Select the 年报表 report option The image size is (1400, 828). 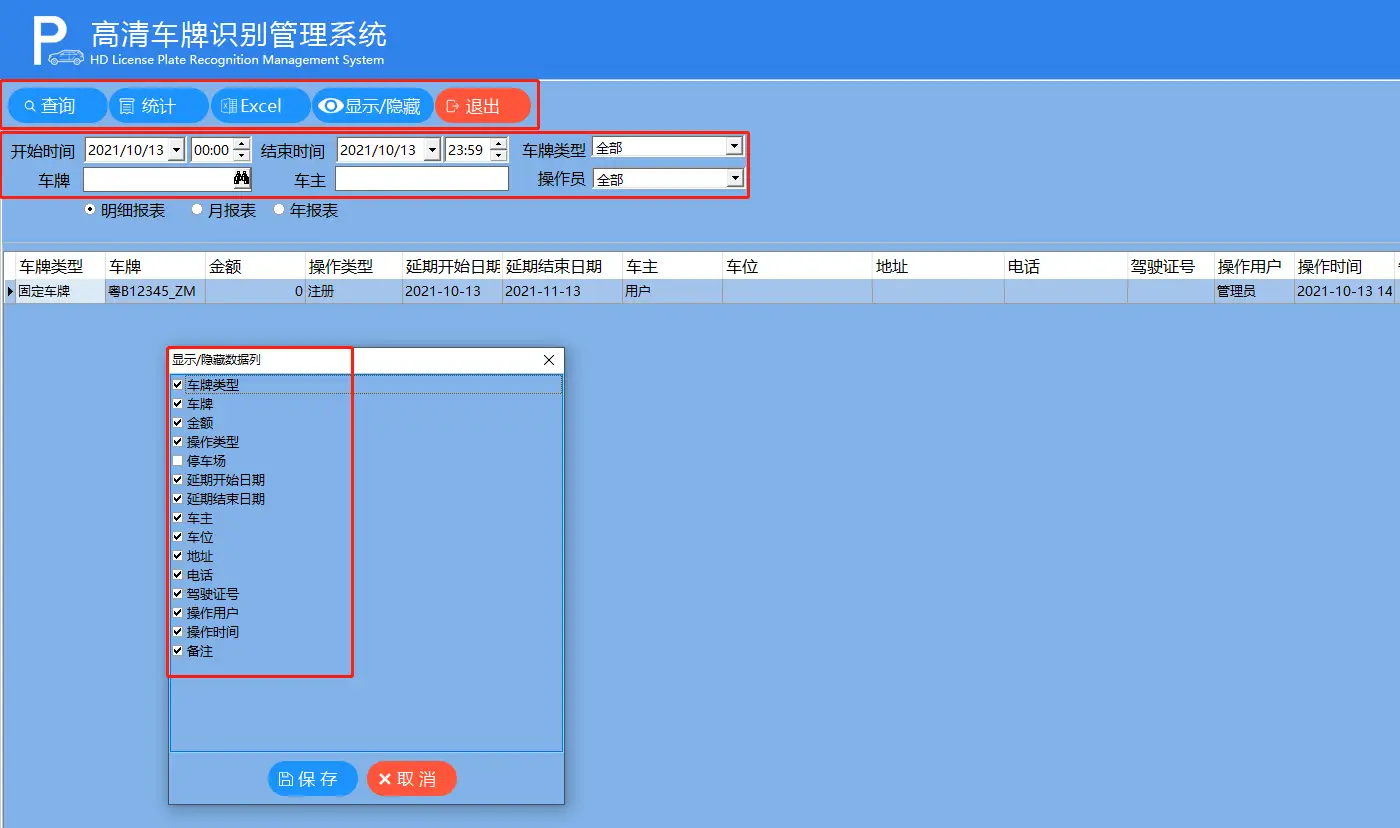[278, 209]
